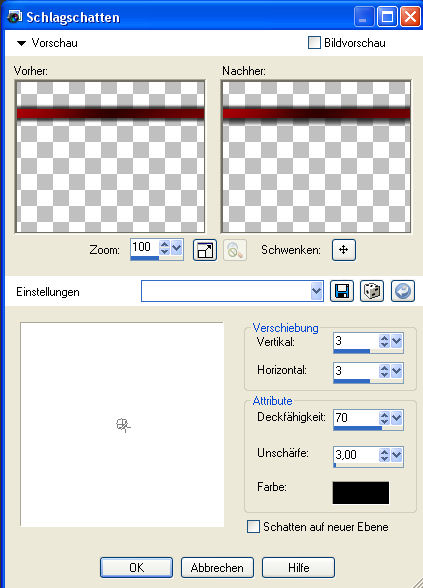Enable the Bildvorschau checkbox

pyautogui.click(x=314, y=43)
